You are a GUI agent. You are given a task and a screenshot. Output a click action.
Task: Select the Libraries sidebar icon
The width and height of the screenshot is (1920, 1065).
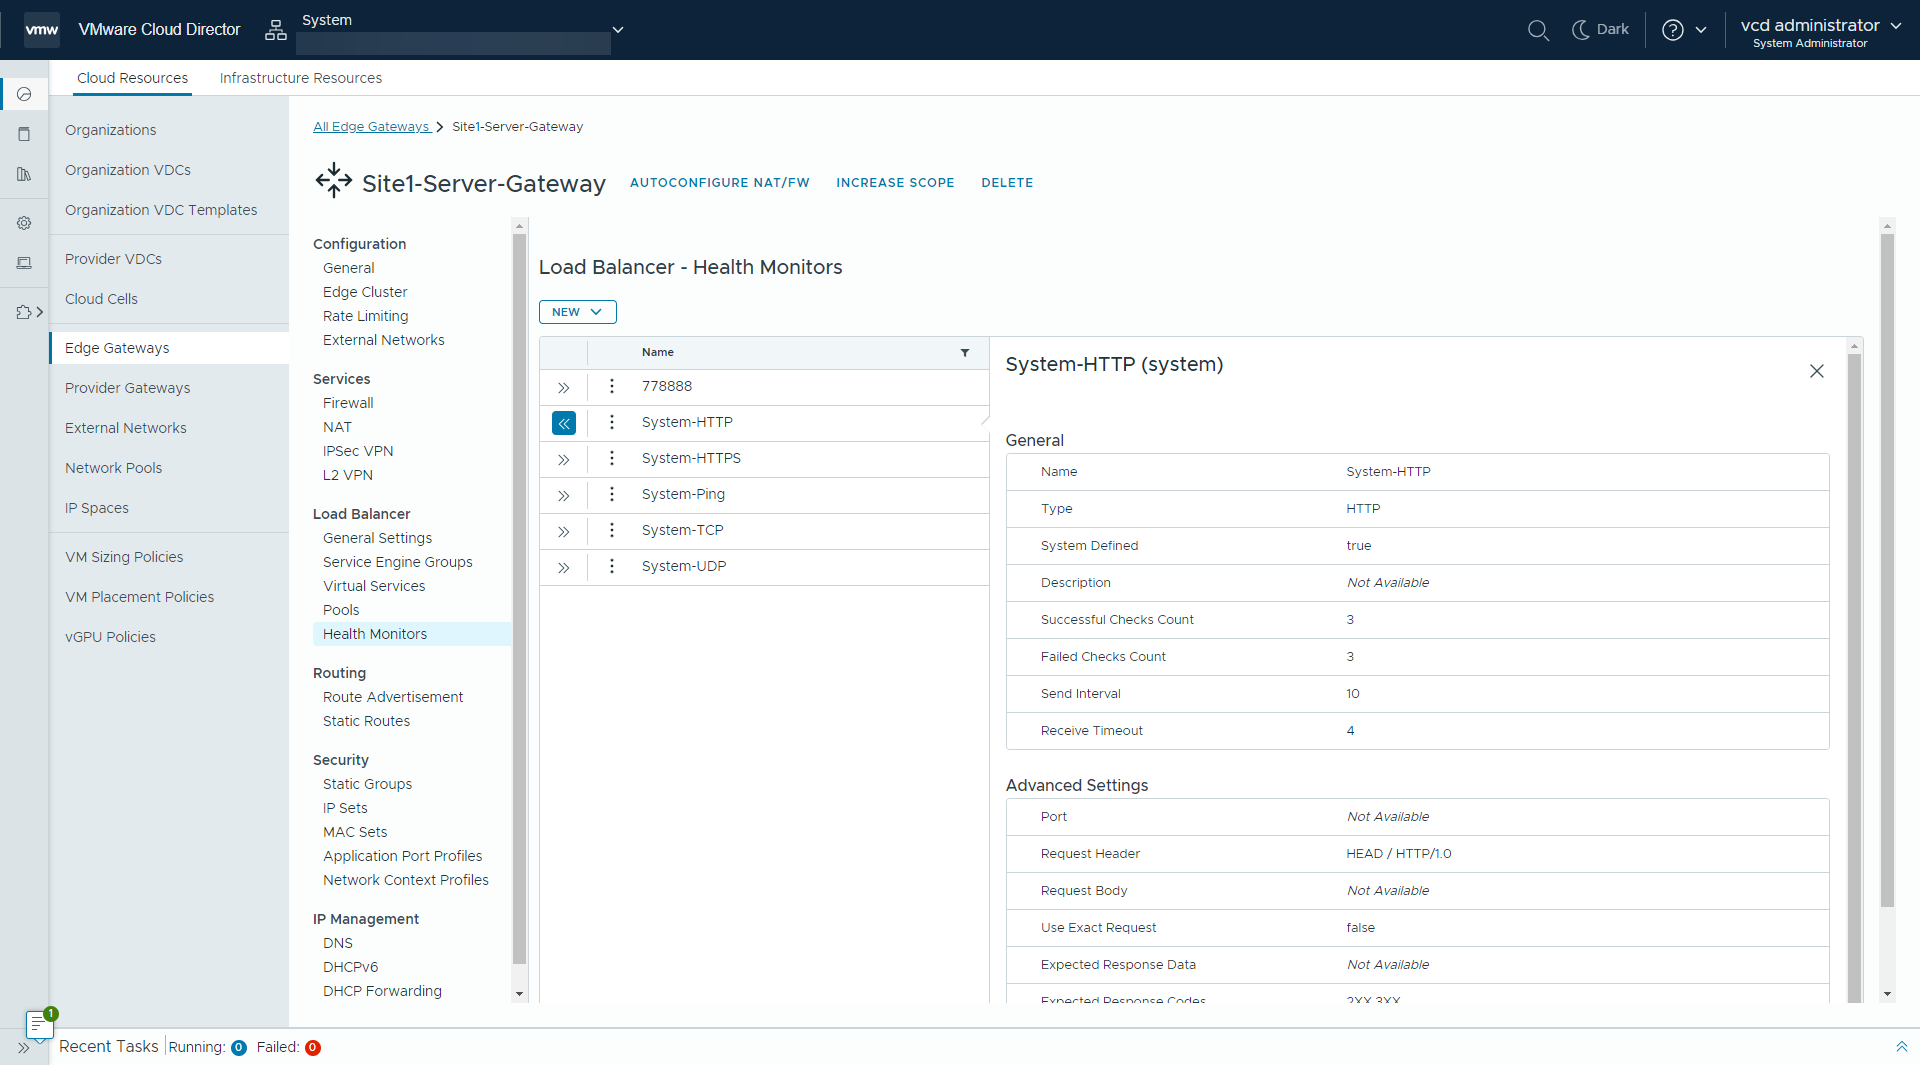24,174
